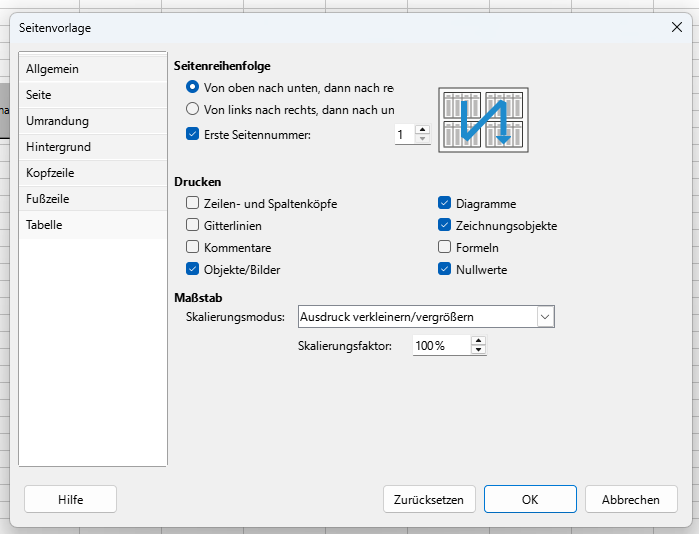Select 'Von oben nach unten' page order
699x534 pixels.
pyautogui.click(x=193, y=88)
